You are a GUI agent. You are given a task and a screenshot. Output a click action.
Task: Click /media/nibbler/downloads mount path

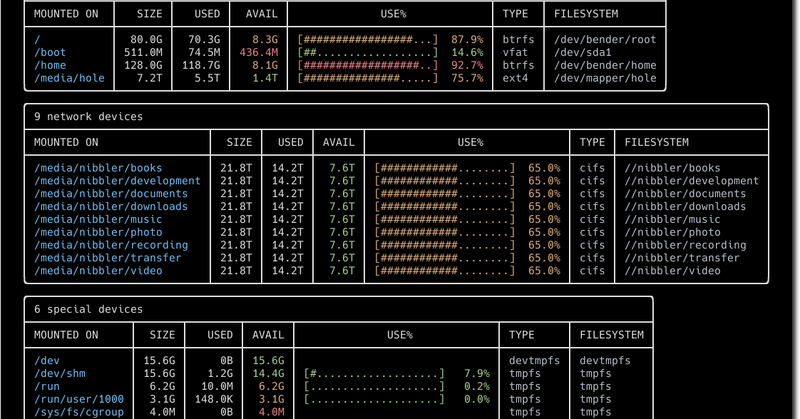[111, 206]
